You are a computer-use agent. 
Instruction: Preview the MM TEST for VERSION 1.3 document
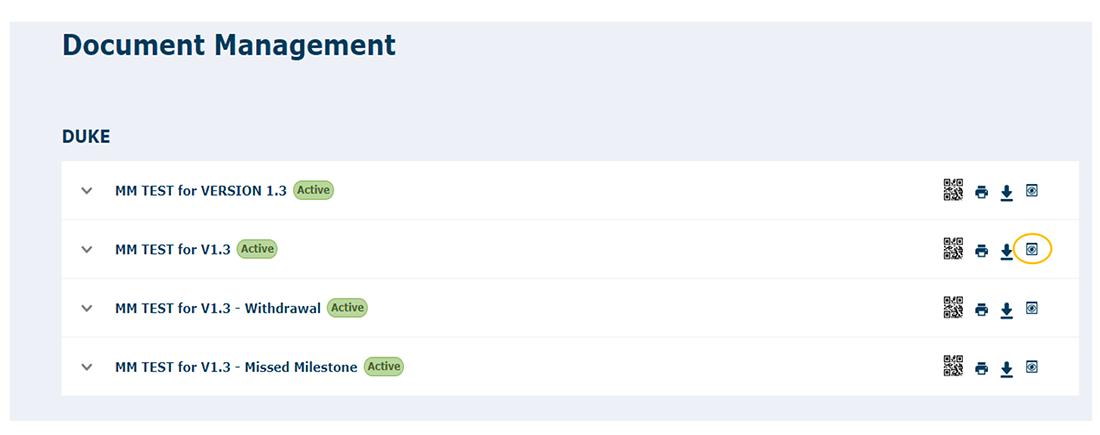[x=1031, y=190]
